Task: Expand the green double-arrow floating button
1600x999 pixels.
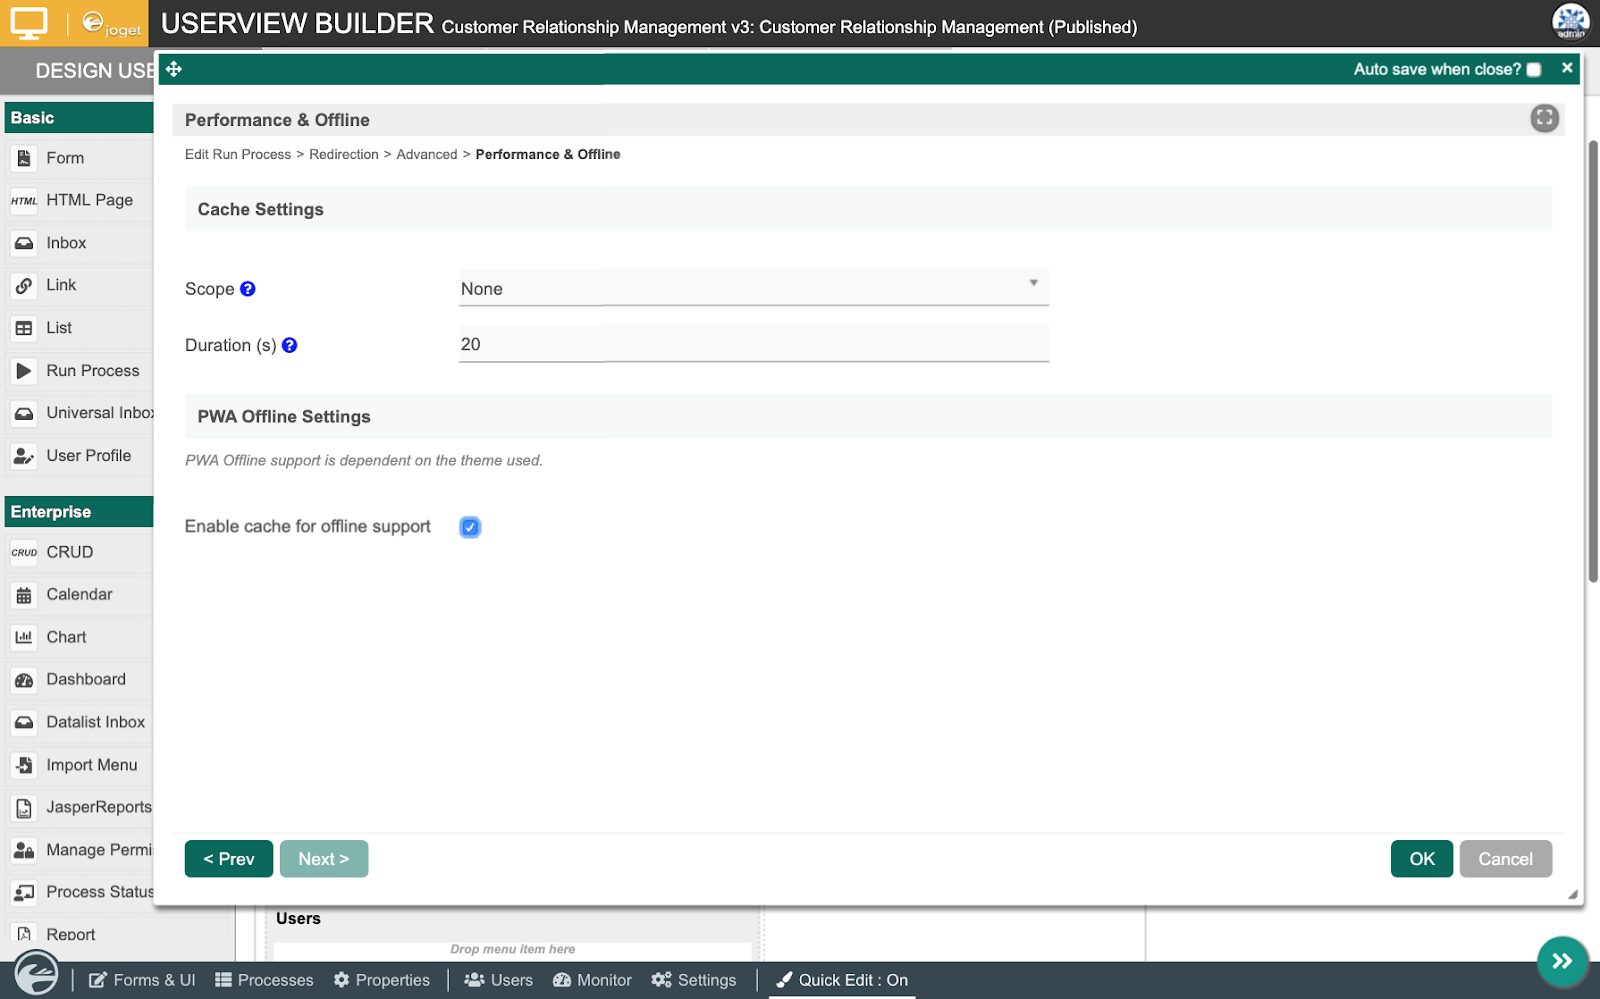Action: [1562, 961]
